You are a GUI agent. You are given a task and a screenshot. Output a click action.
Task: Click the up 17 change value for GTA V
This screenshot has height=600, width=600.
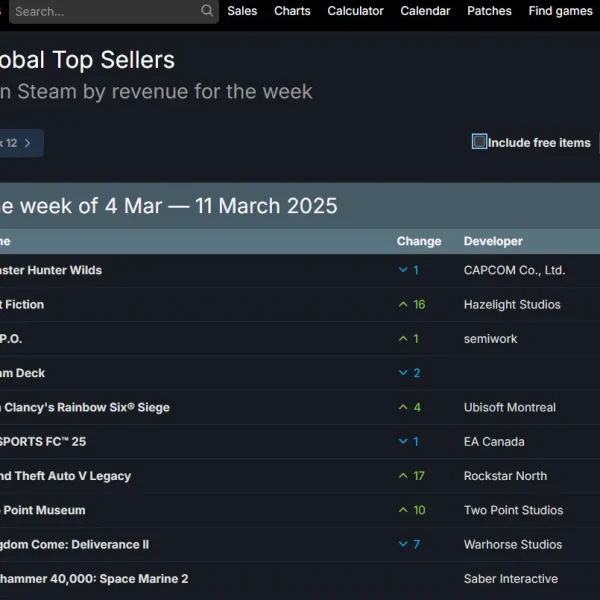coord(411,476)
